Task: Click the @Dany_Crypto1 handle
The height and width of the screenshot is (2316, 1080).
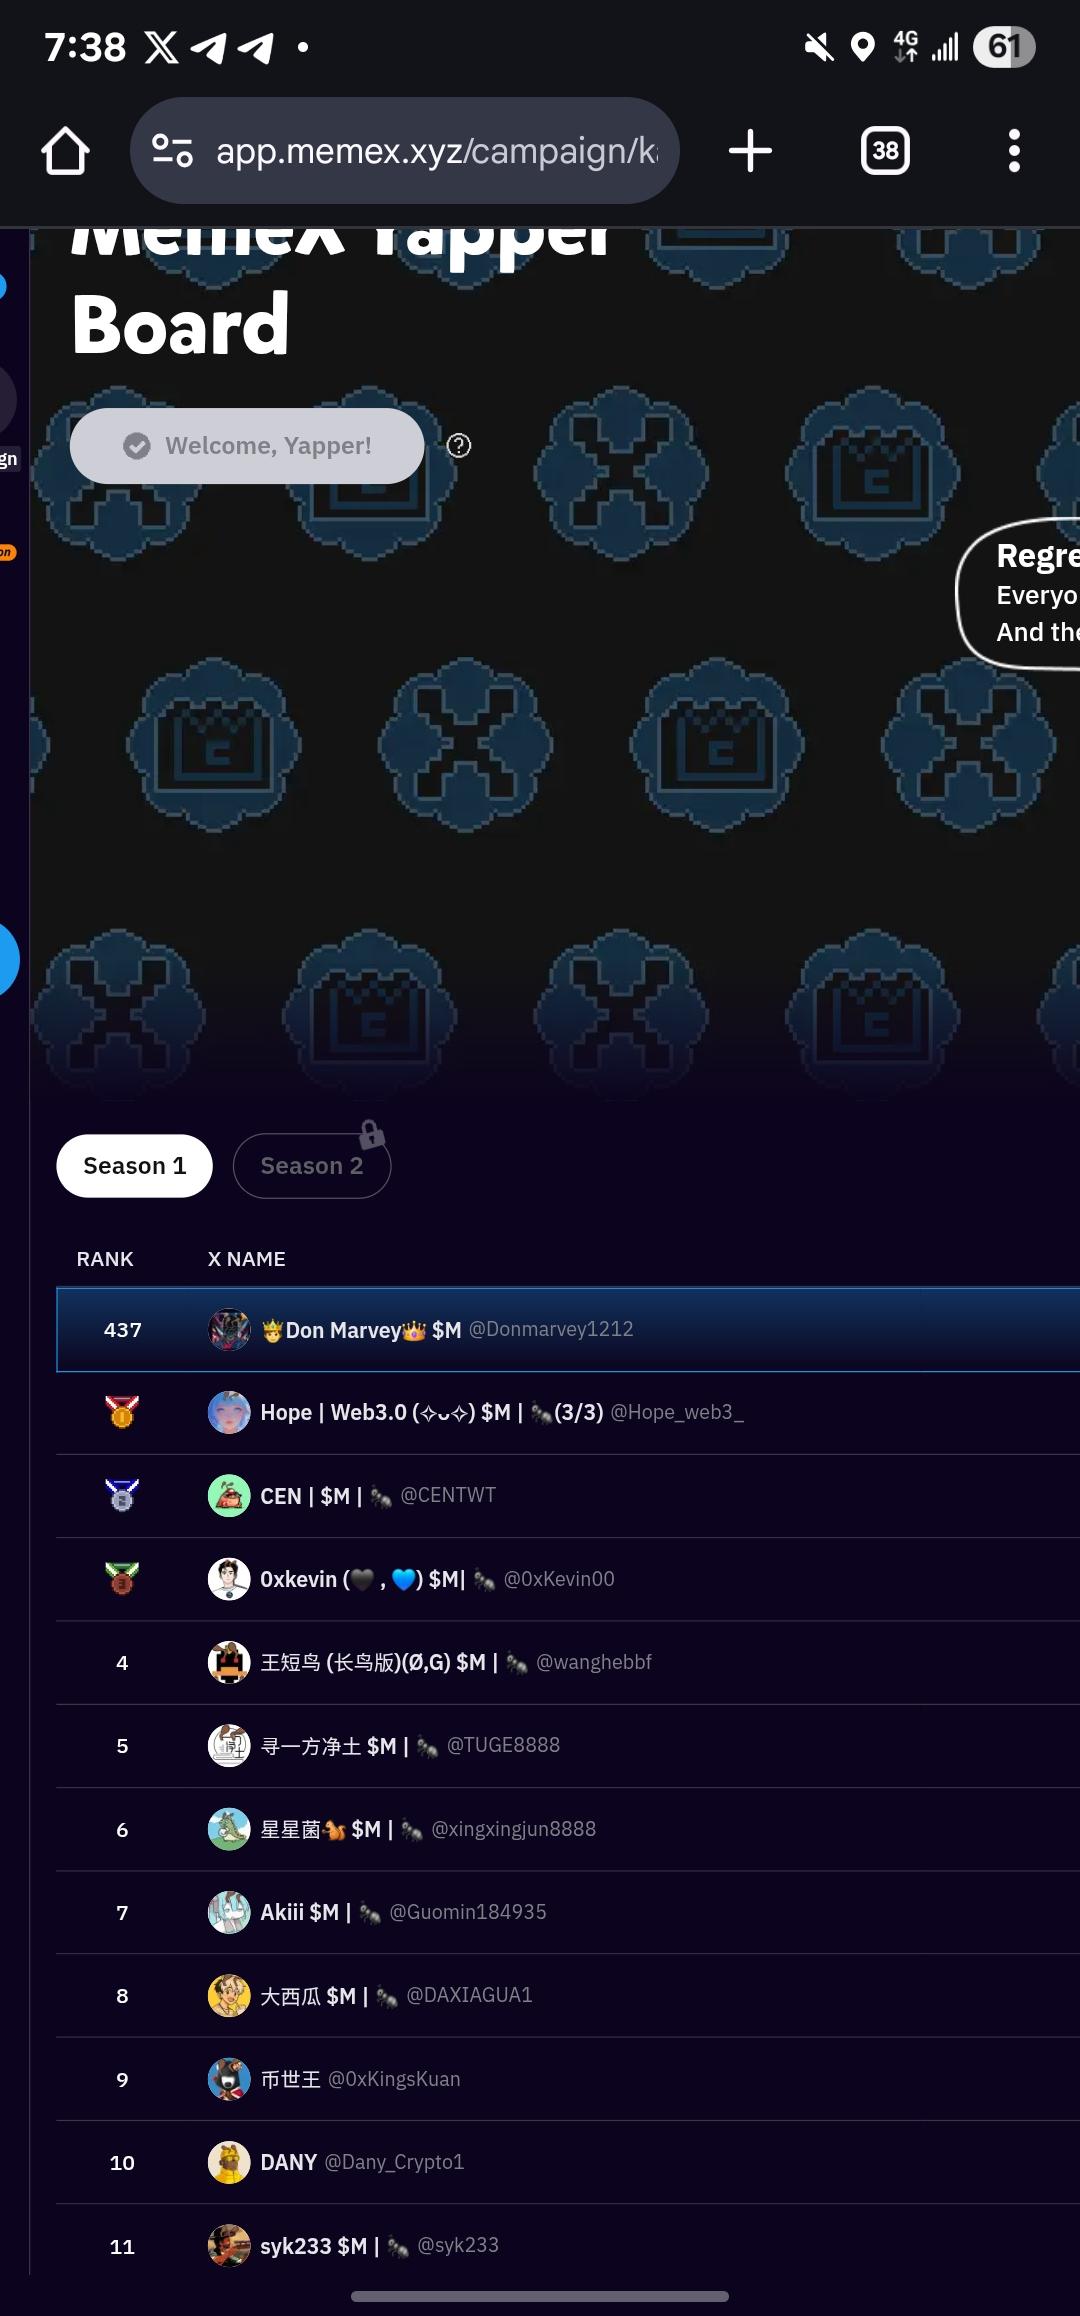Action: [394, 2162]
